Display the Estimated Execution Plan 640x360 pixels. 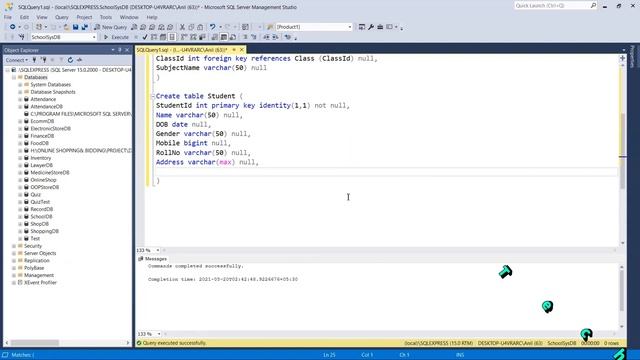[x=154, y=37]
